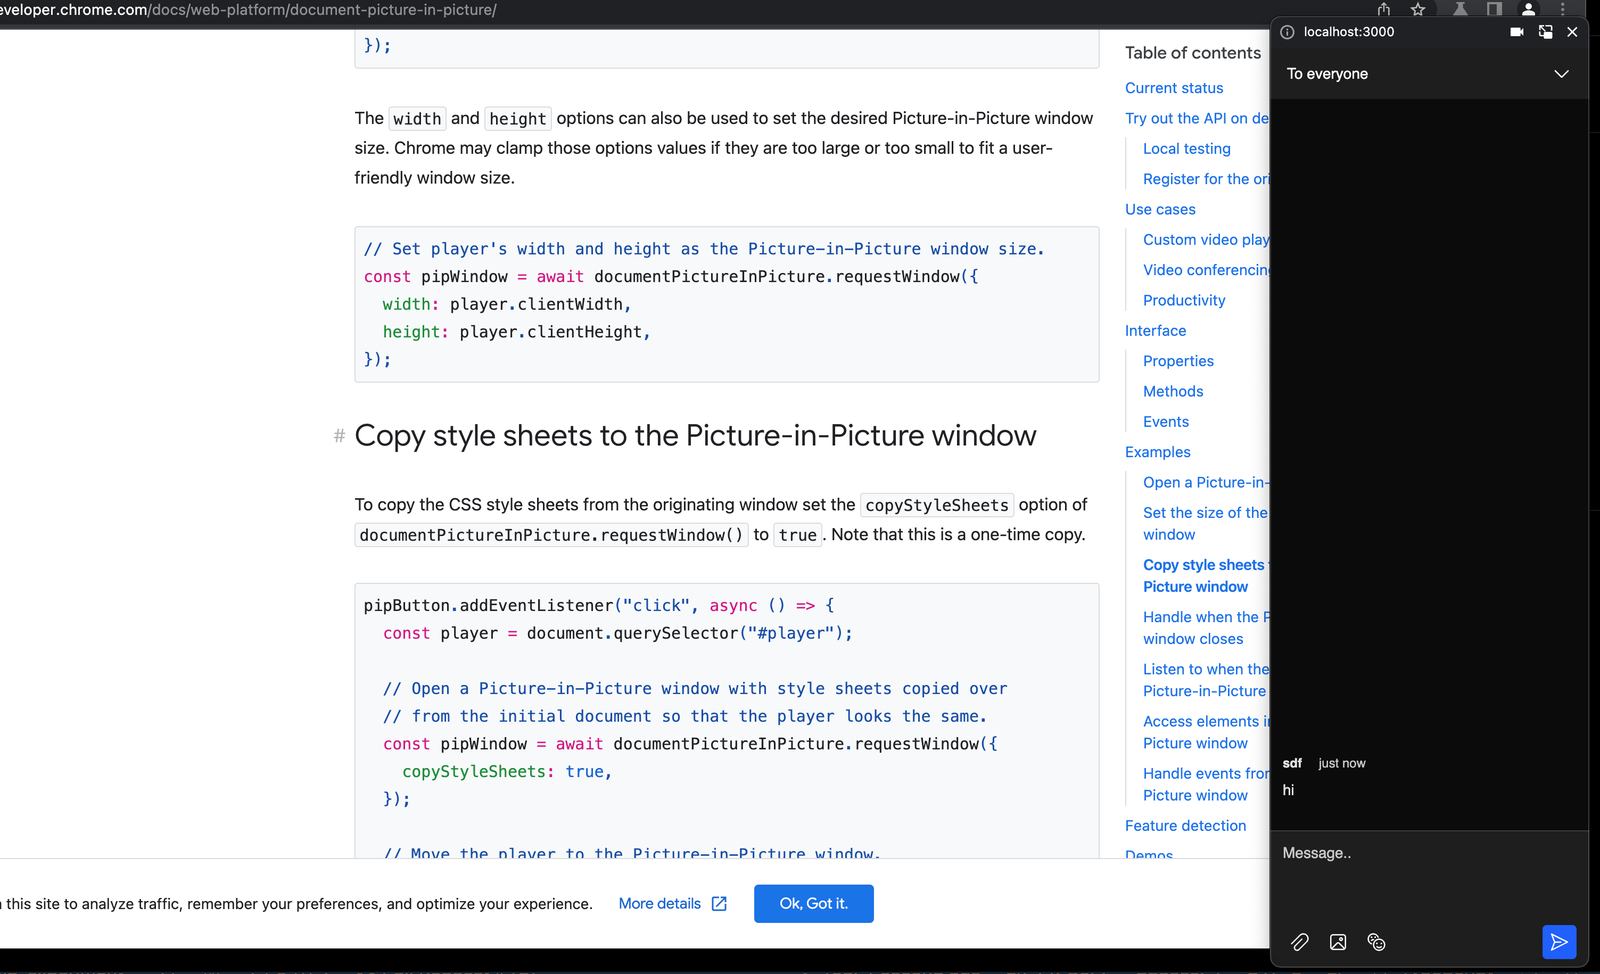Open the "Feature detection" section

tap(1185, 825)
